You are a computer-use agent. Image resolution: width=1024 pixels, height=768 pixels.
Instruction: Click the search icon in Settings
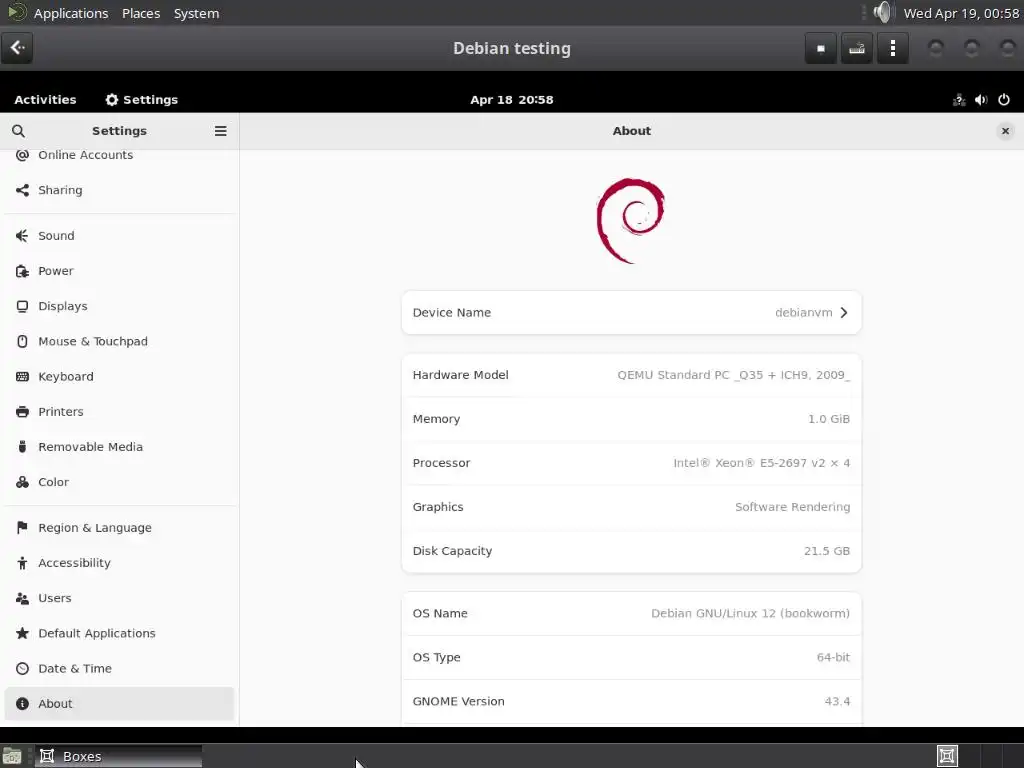pos(18,131)
